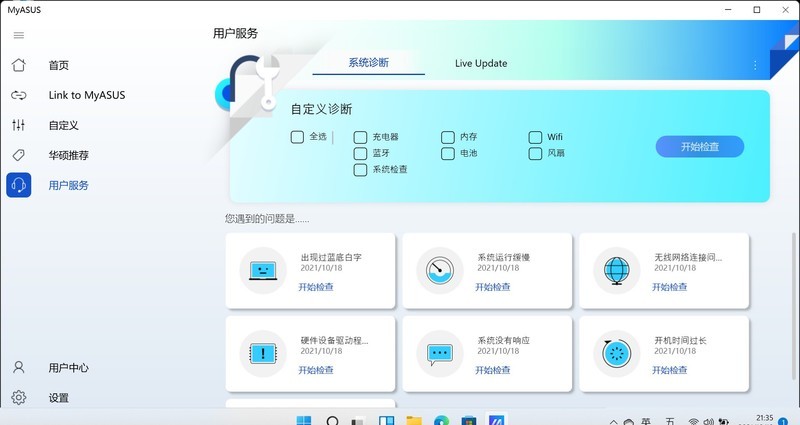
Task: Open the taskbar clock showing 21:35
Action: coord(764,420)
